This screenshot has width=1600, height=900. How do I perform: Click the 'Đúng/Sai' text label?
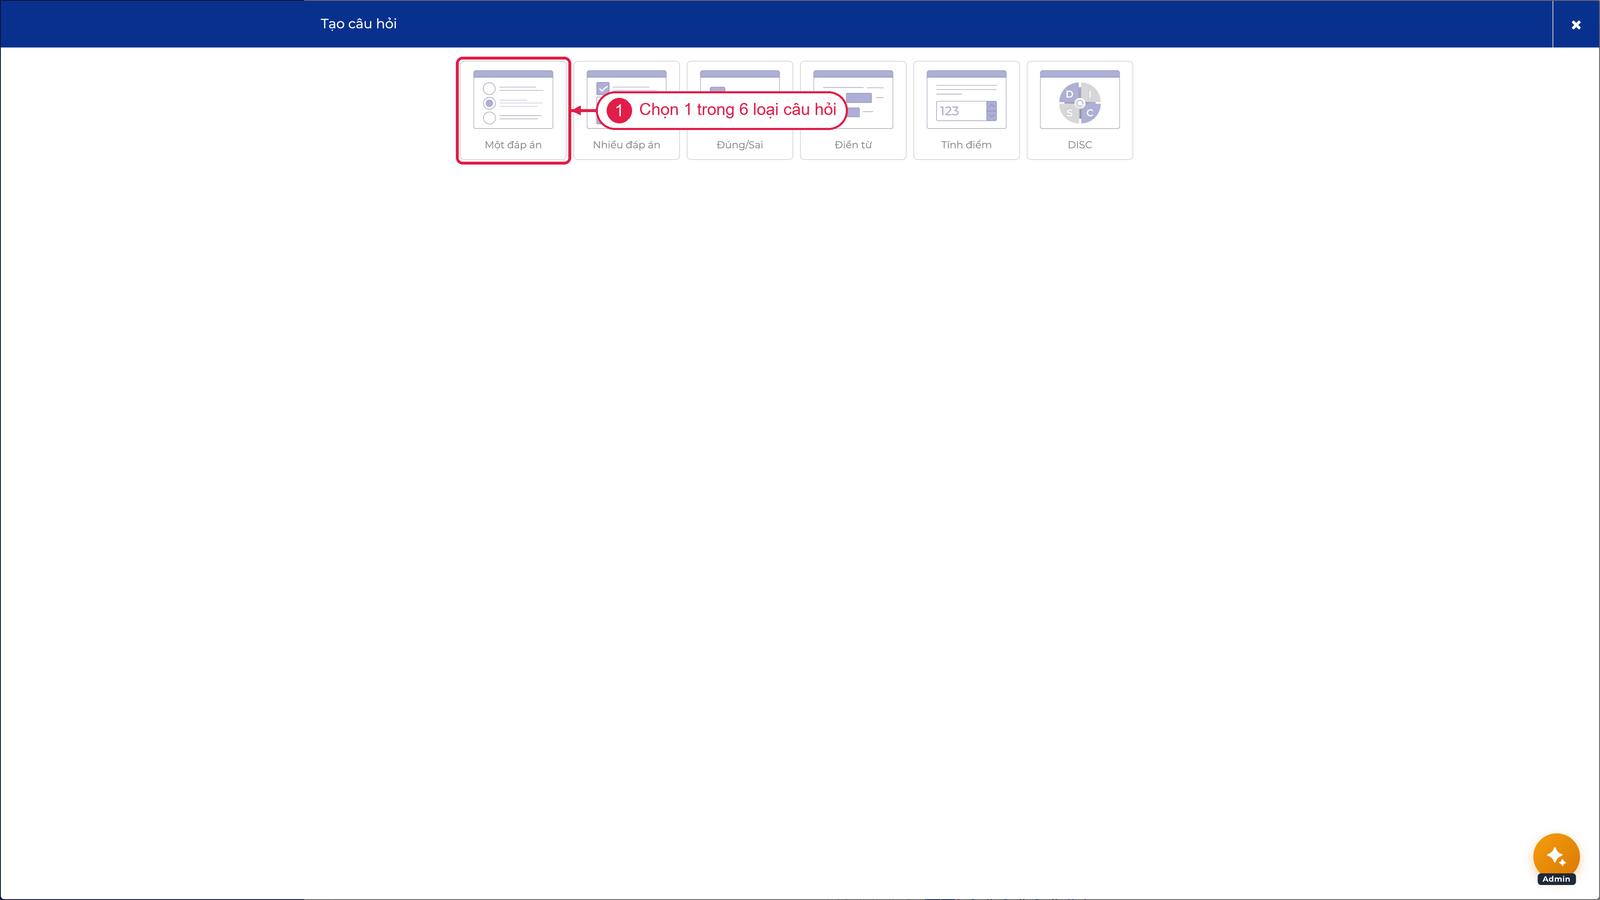click(x=740, y=145)
